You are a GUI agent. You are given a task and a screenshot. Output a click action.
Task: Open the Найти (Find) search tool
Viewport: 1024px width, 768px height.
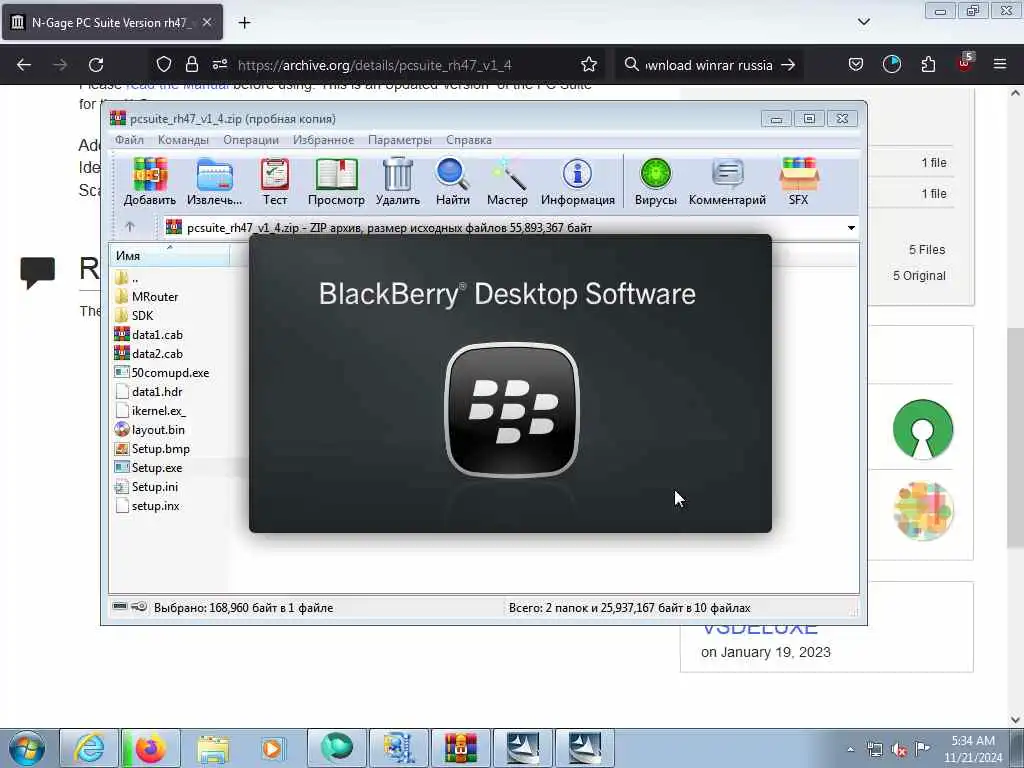[x=453, y=182]
